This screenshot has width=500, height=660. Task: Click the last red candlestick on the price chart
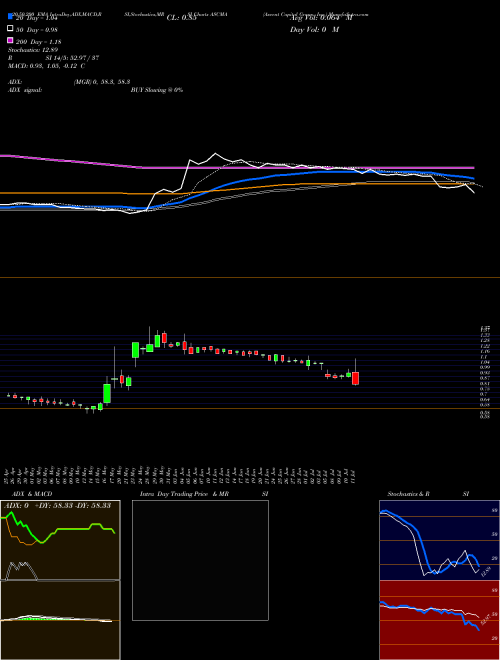(x=356, y=378)
